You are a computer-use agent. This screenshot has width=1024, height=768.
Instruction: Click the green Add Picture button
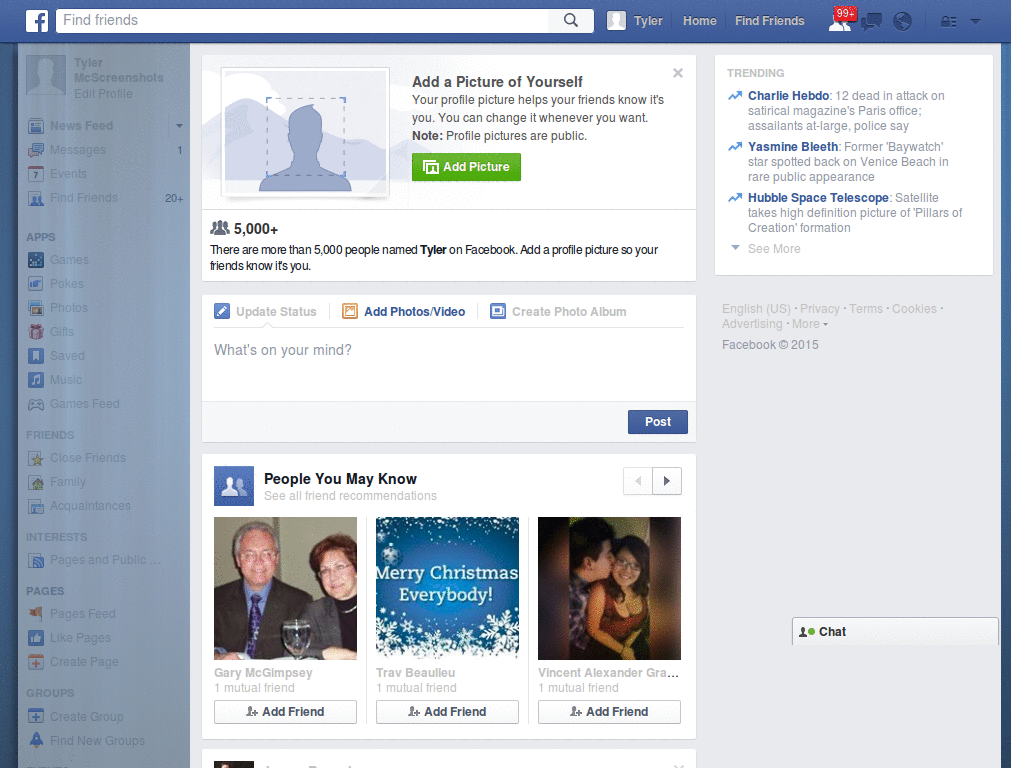(466, 167)
